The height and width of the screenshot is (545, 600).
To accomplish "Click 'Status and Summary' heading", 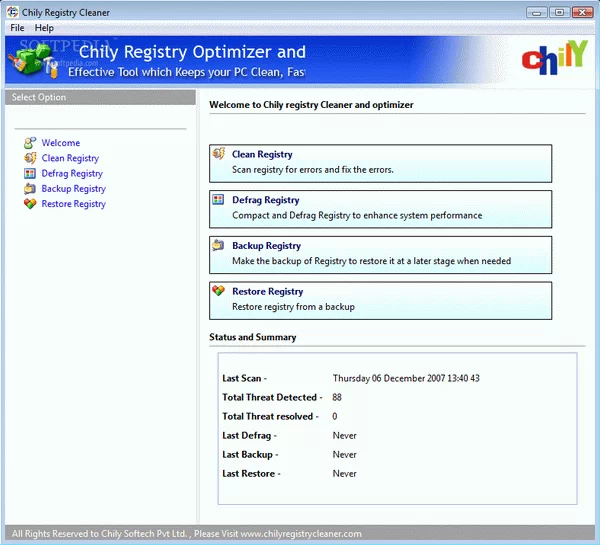I will (253, 337).
